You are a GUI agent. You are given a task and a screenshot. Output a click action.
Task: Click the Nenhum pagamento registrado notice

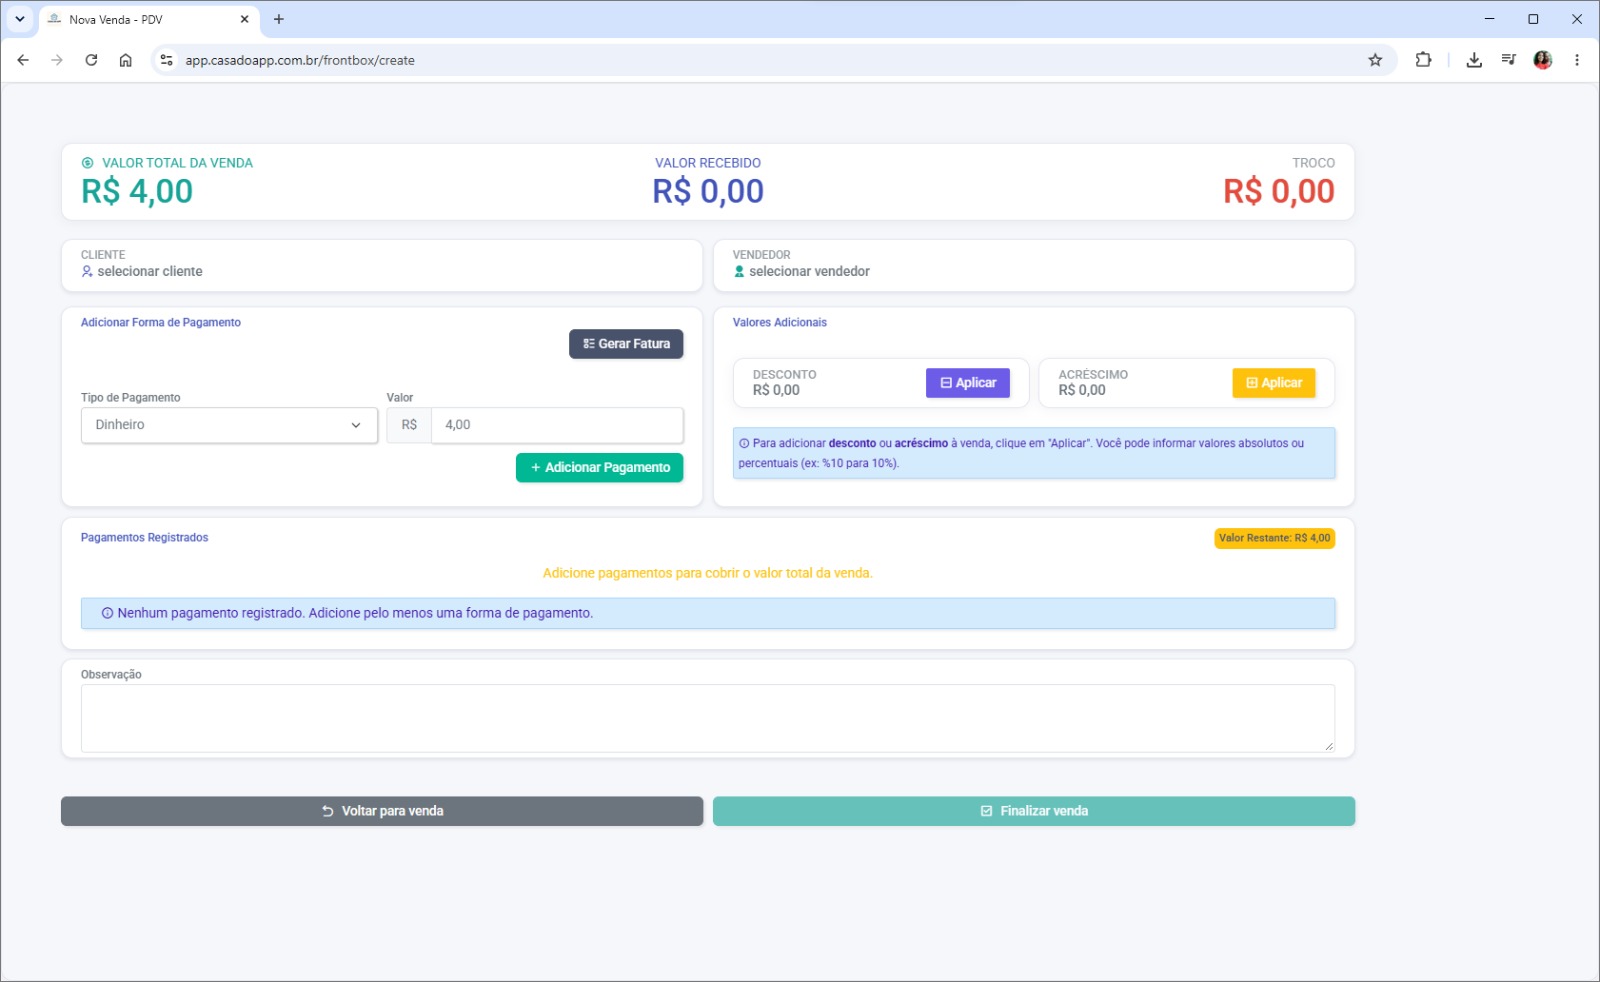pyautogui.click(x=708, y=613)
